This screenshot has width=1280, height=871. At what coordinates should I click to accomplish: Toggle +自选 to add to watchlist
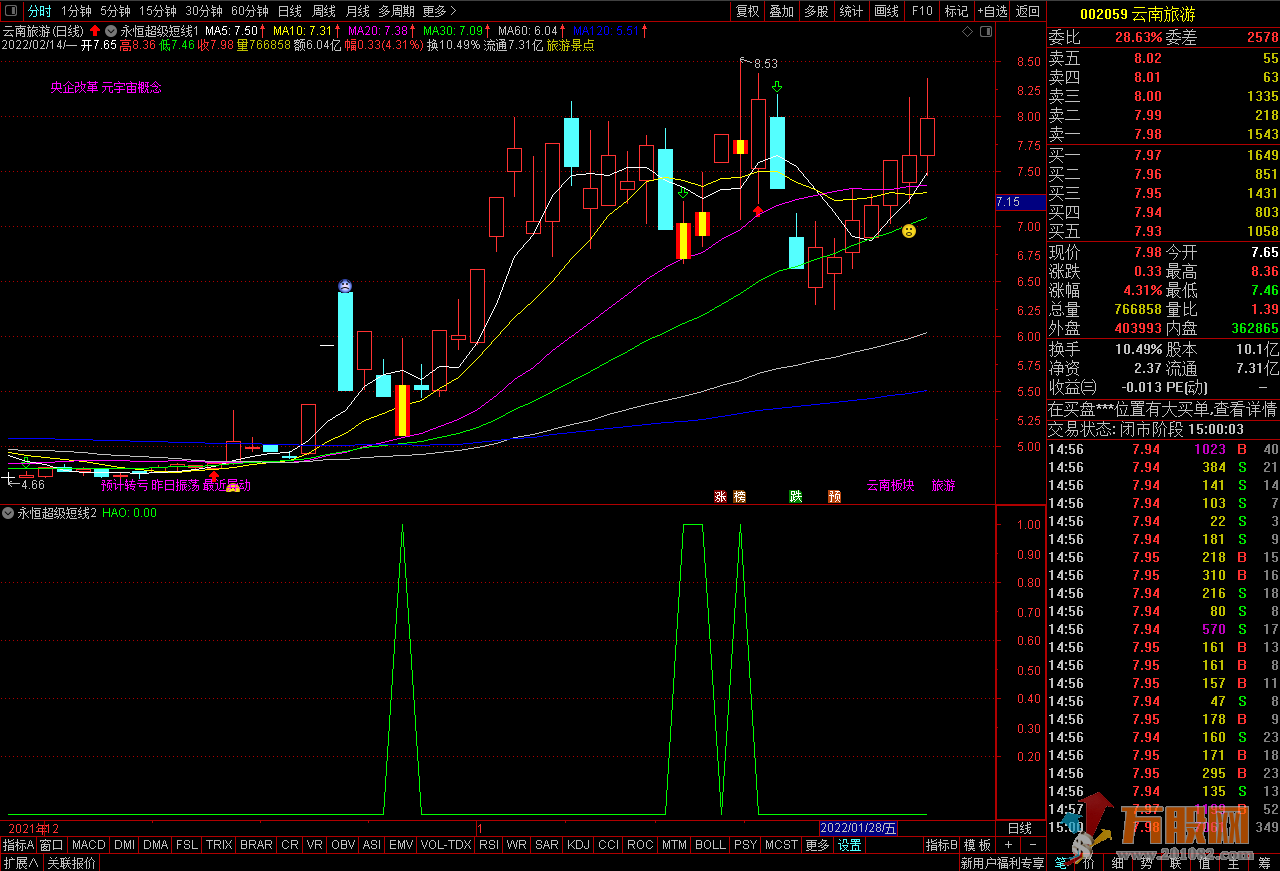(x=992, y=11)
